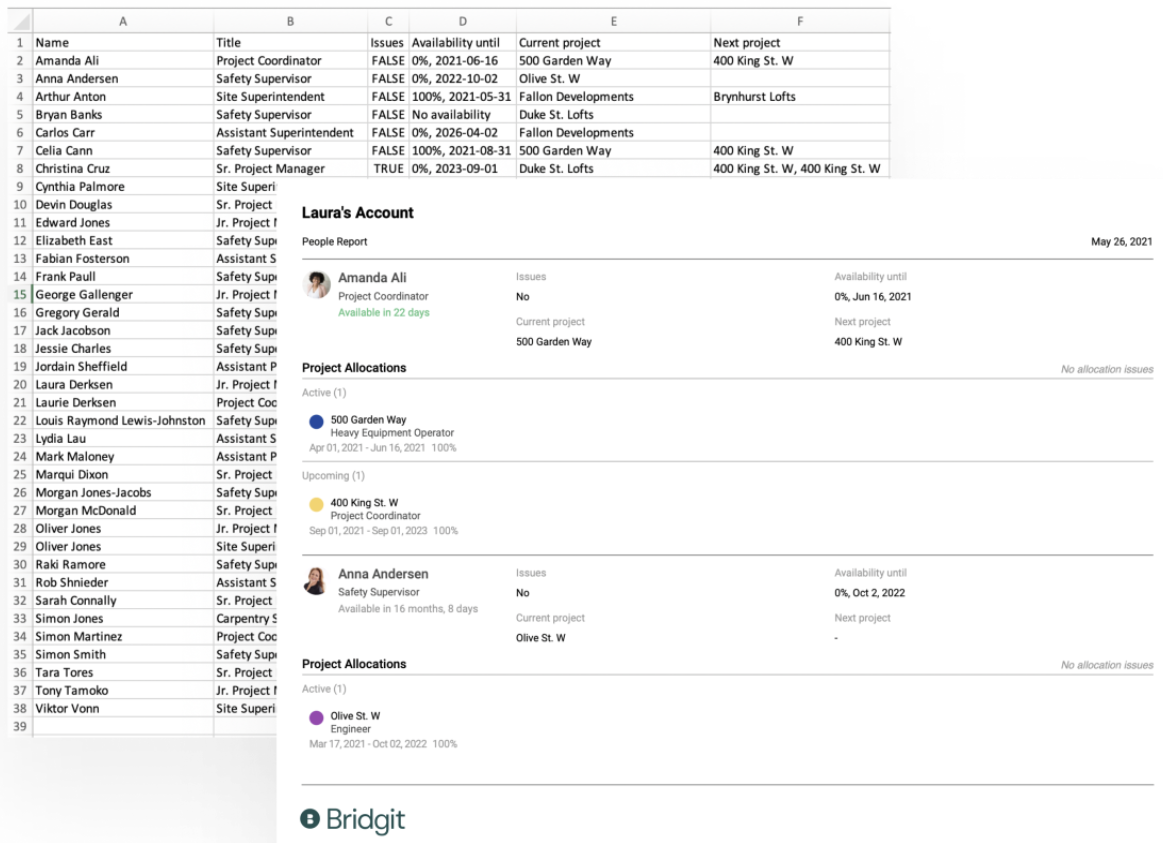Image resolution: width=1163 pixels, height=843 pixels.
Task: Click the blue 500 Garden Way project dot
Action: (x=316, y=422)
